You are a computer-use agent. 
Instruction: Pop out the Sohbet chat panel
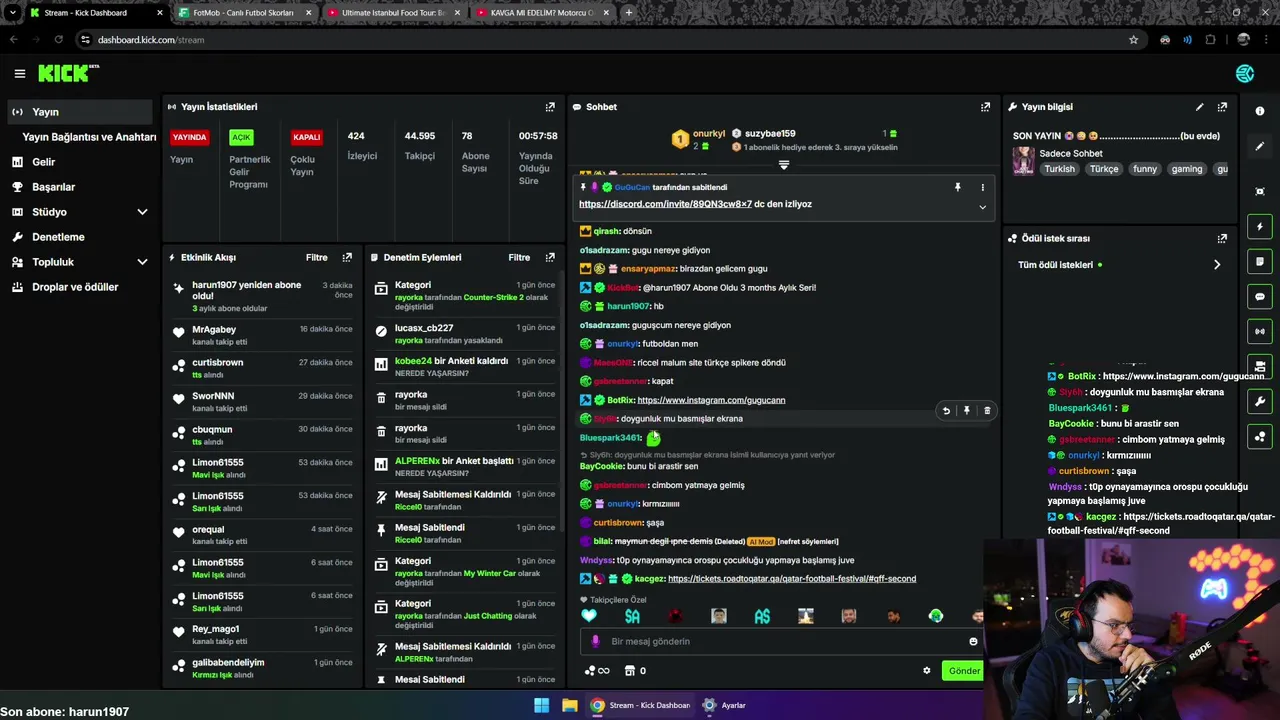coord(985,107)
